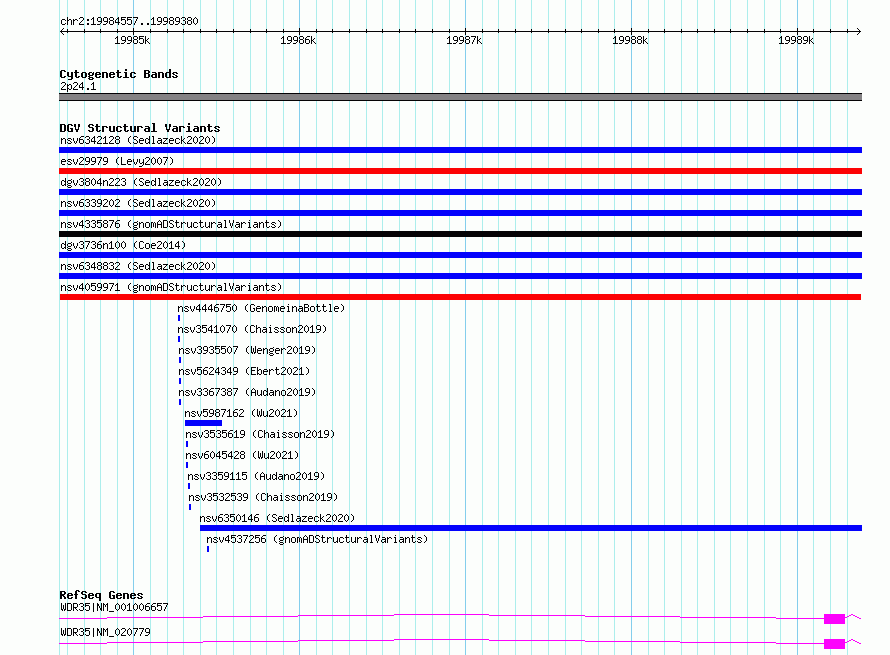Click the WDR35|NM_001006657 gene label
Screen dimensions: 890x655
[x=114, y=607]
